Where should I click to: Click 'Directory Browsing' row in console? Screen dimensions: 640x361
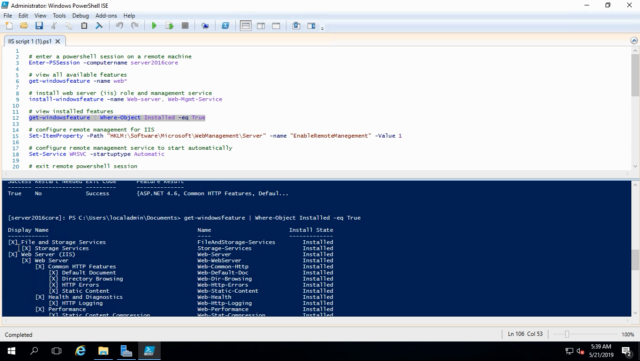tap(191, 279)
